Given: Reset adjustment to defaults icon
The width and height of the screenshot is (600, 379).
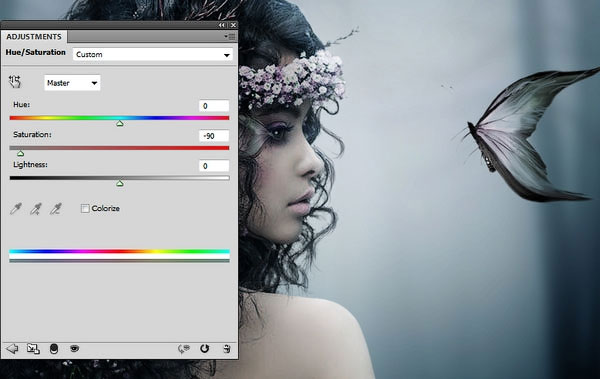Looking at the screenshot, I should point(205,348).
